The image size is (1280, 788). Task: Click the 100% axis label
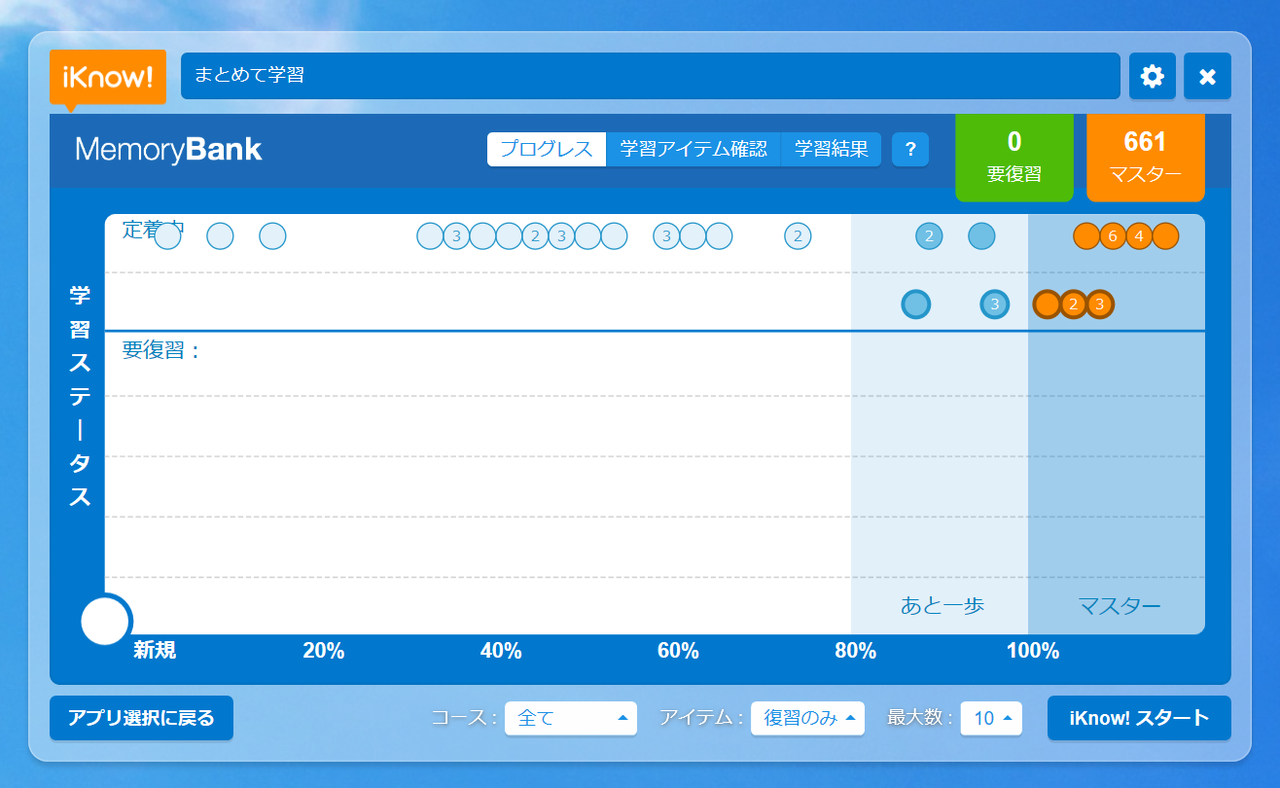click(1033, 651)
